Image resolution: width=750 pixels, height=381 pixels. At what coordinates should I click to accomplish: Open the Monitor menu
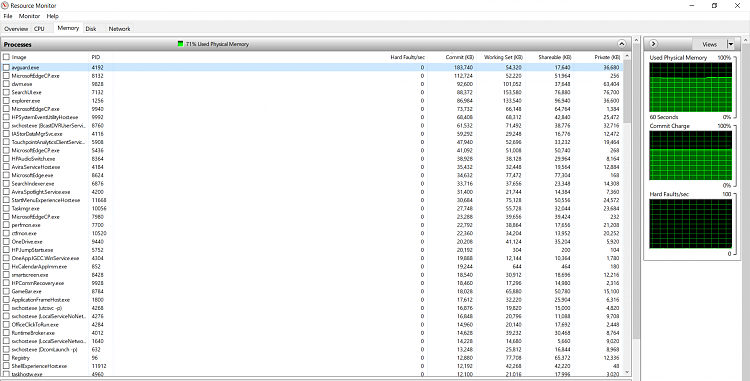click(x=29, y=16)
